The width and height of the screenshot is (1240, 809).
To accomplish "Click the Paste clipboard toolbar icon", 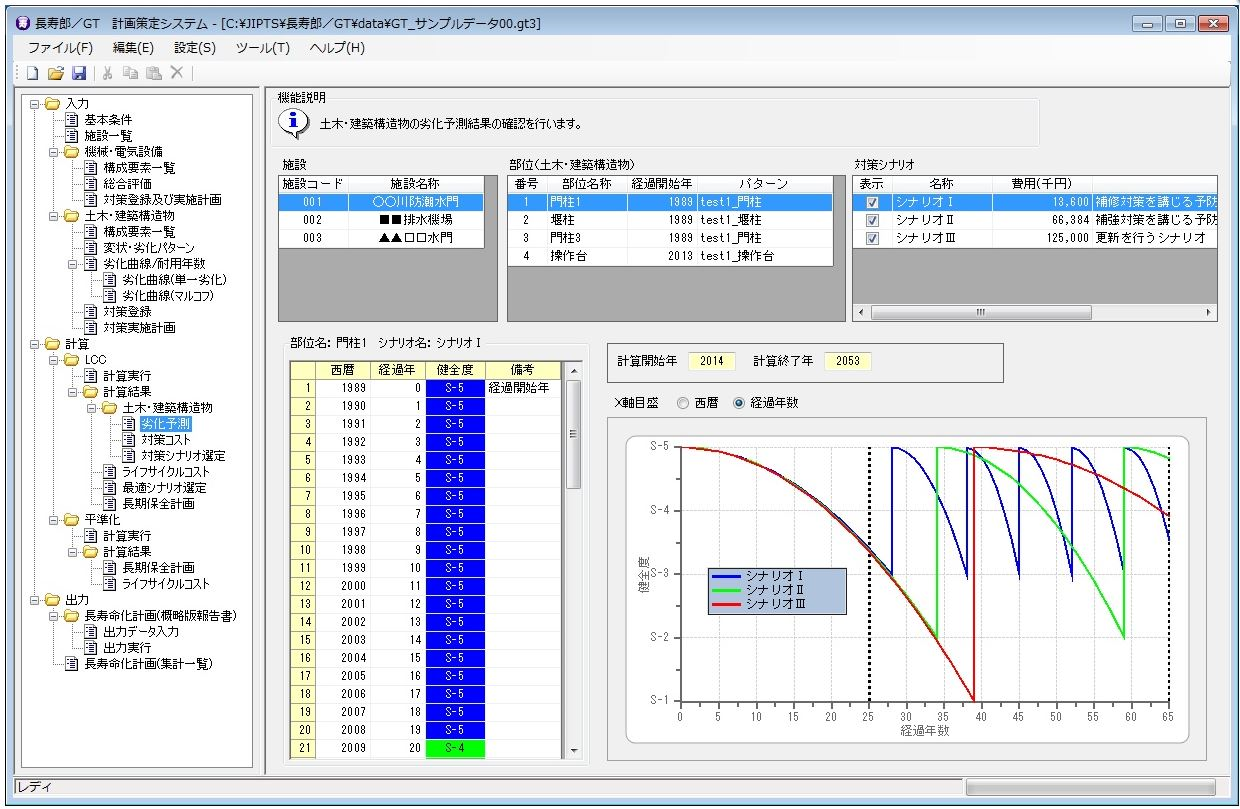I will coord(153,73).
